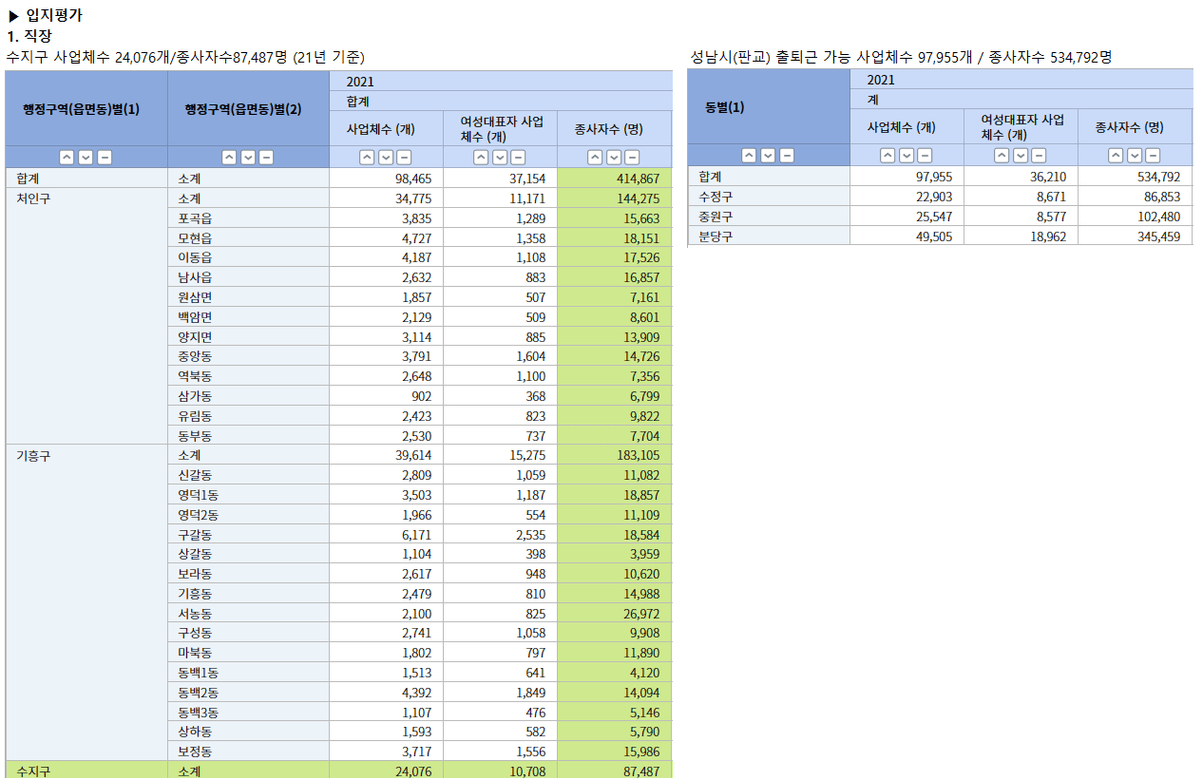Click minus icon under 종사자수 in 동별 table
This screenshot has height=778, width=1203.
point(1153,155)
